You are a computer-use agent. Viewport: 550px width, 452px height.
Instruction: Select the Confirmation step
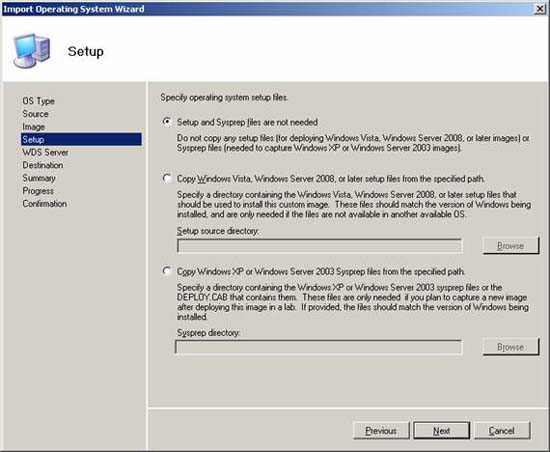pos(45,203)
